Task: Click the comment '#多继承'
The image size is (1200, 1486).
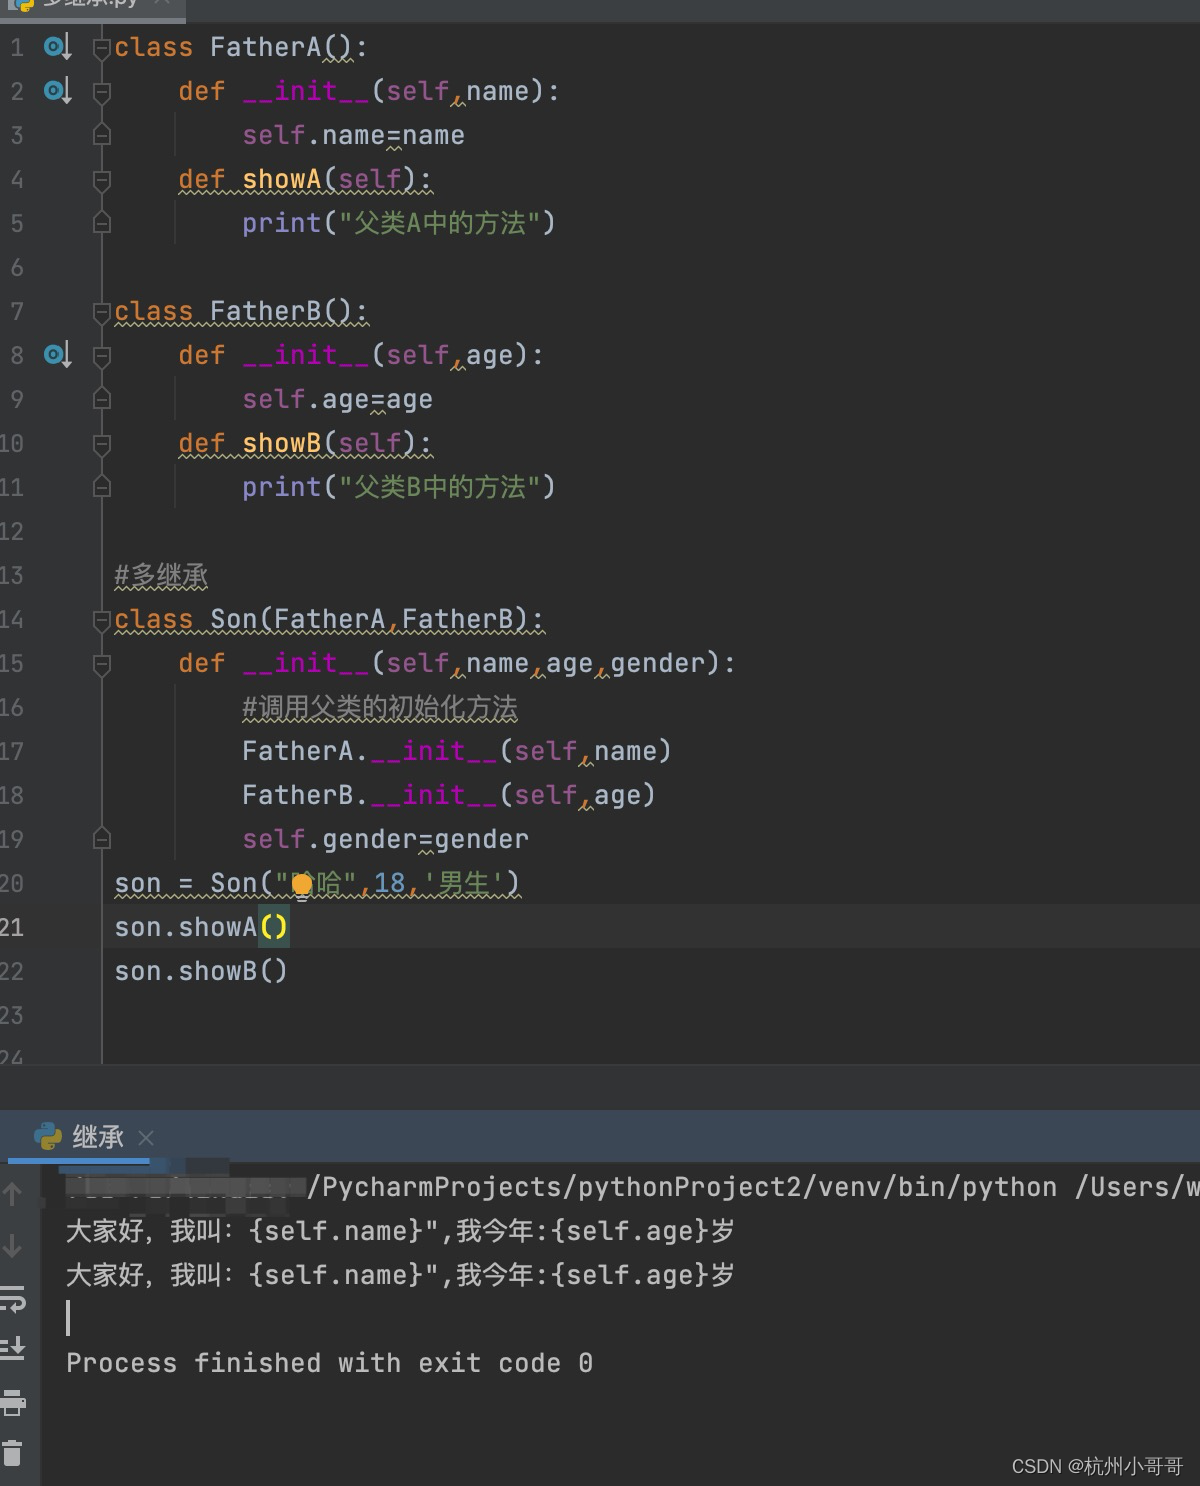Action: [x=161, y=575]
